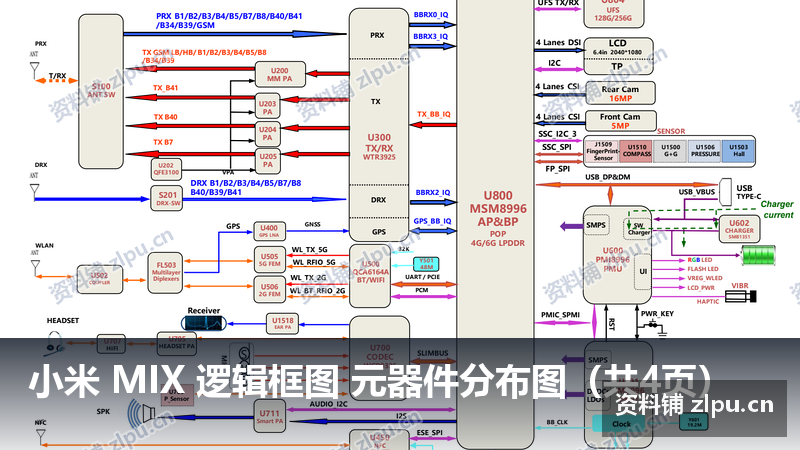Image resolution: width=800 pixels, height=450 pixels.
Task: Click the SPK speaker icon
Action: [x=141, y=413]
